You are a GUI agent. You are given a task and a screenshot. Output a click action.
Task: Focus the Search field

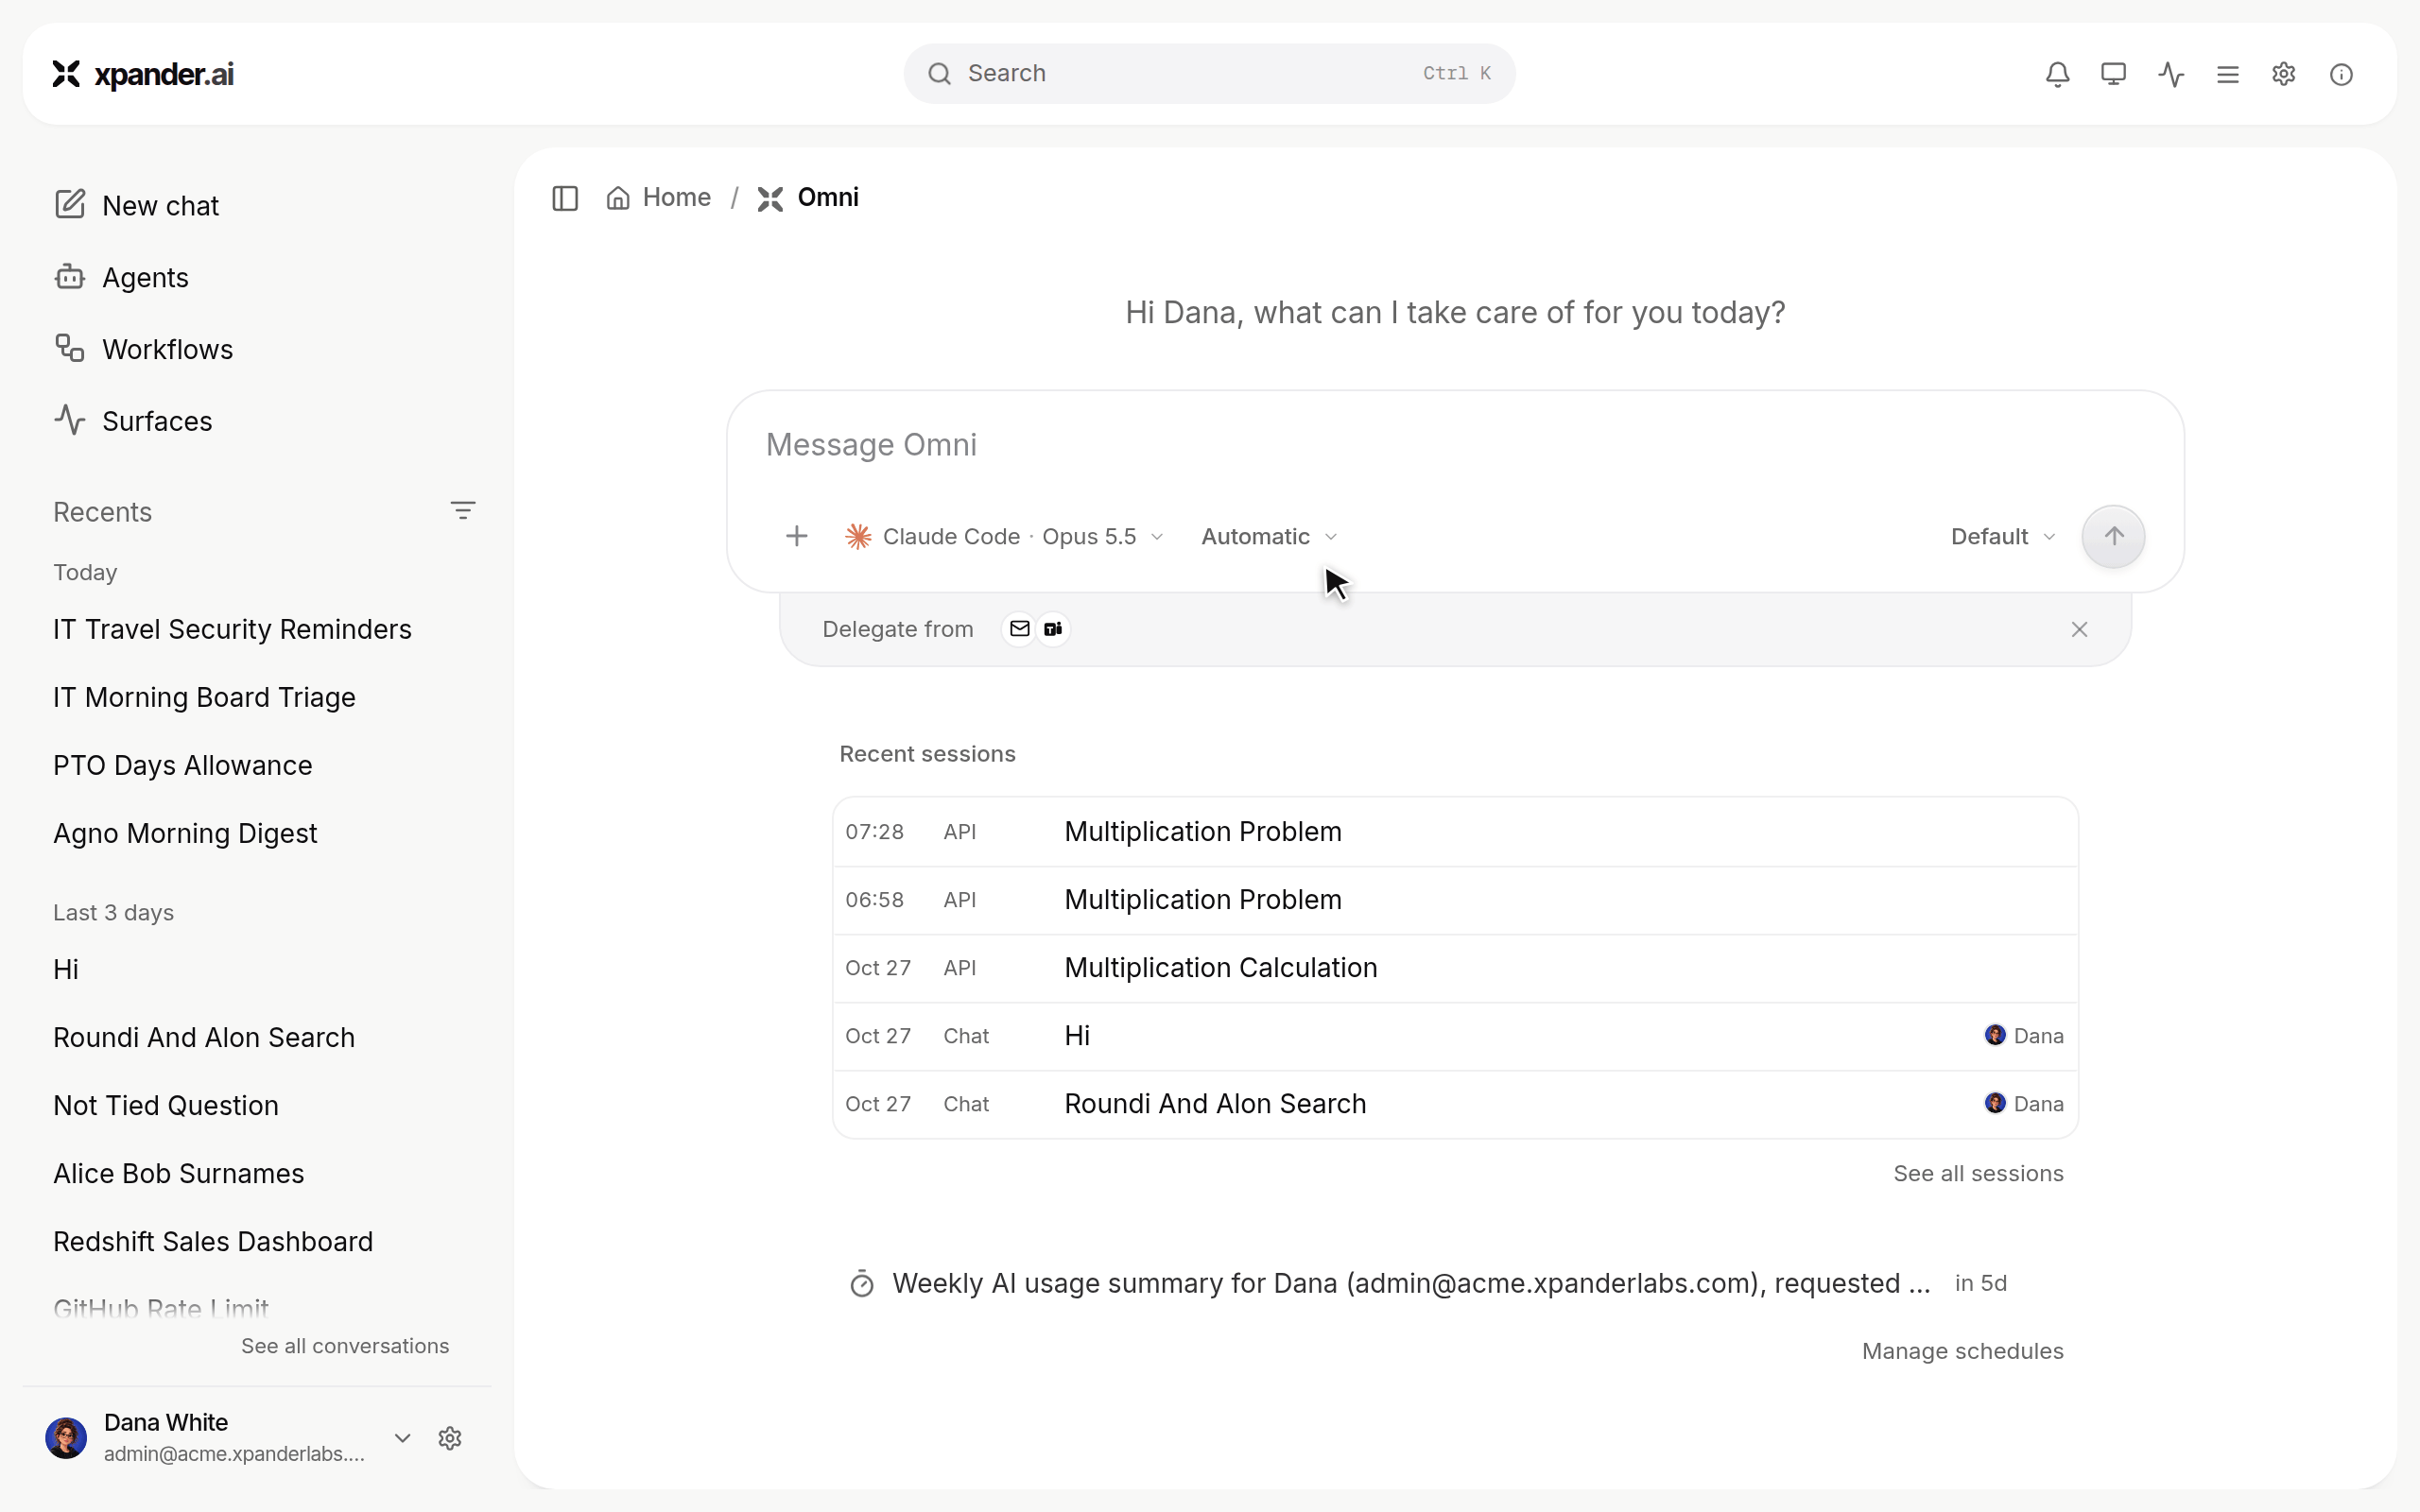point(1209,74)
